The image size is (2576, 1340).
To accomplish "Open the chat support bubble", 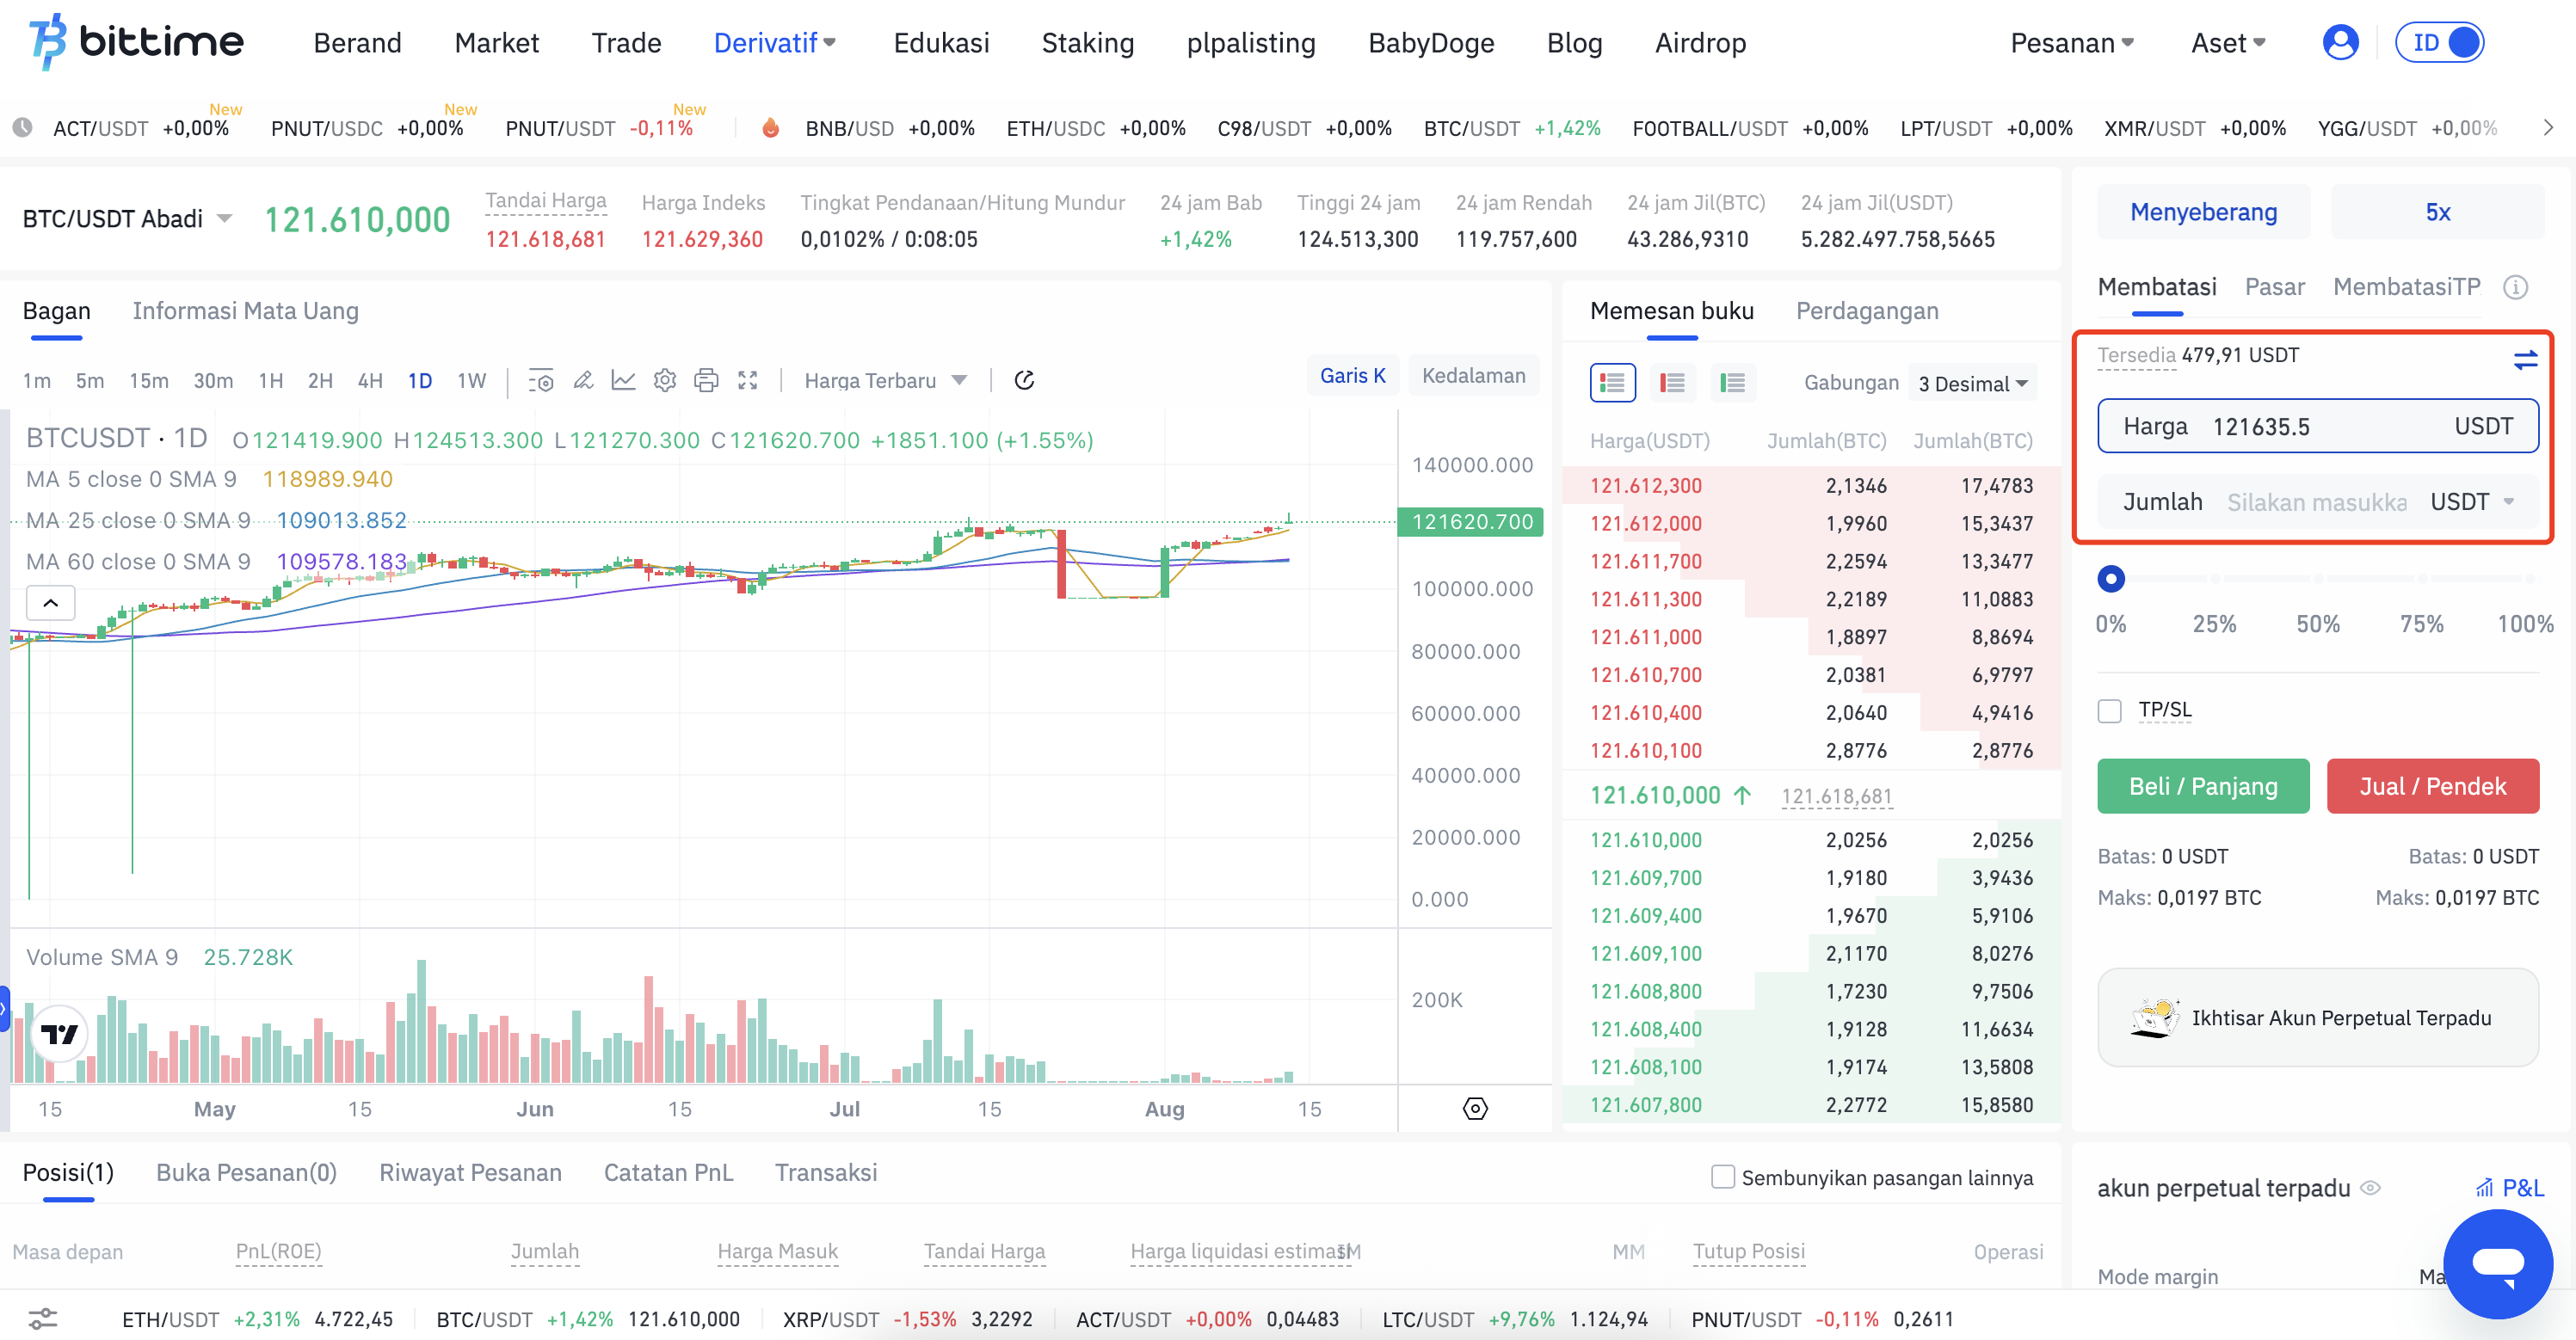I will coord(2497,1263).
